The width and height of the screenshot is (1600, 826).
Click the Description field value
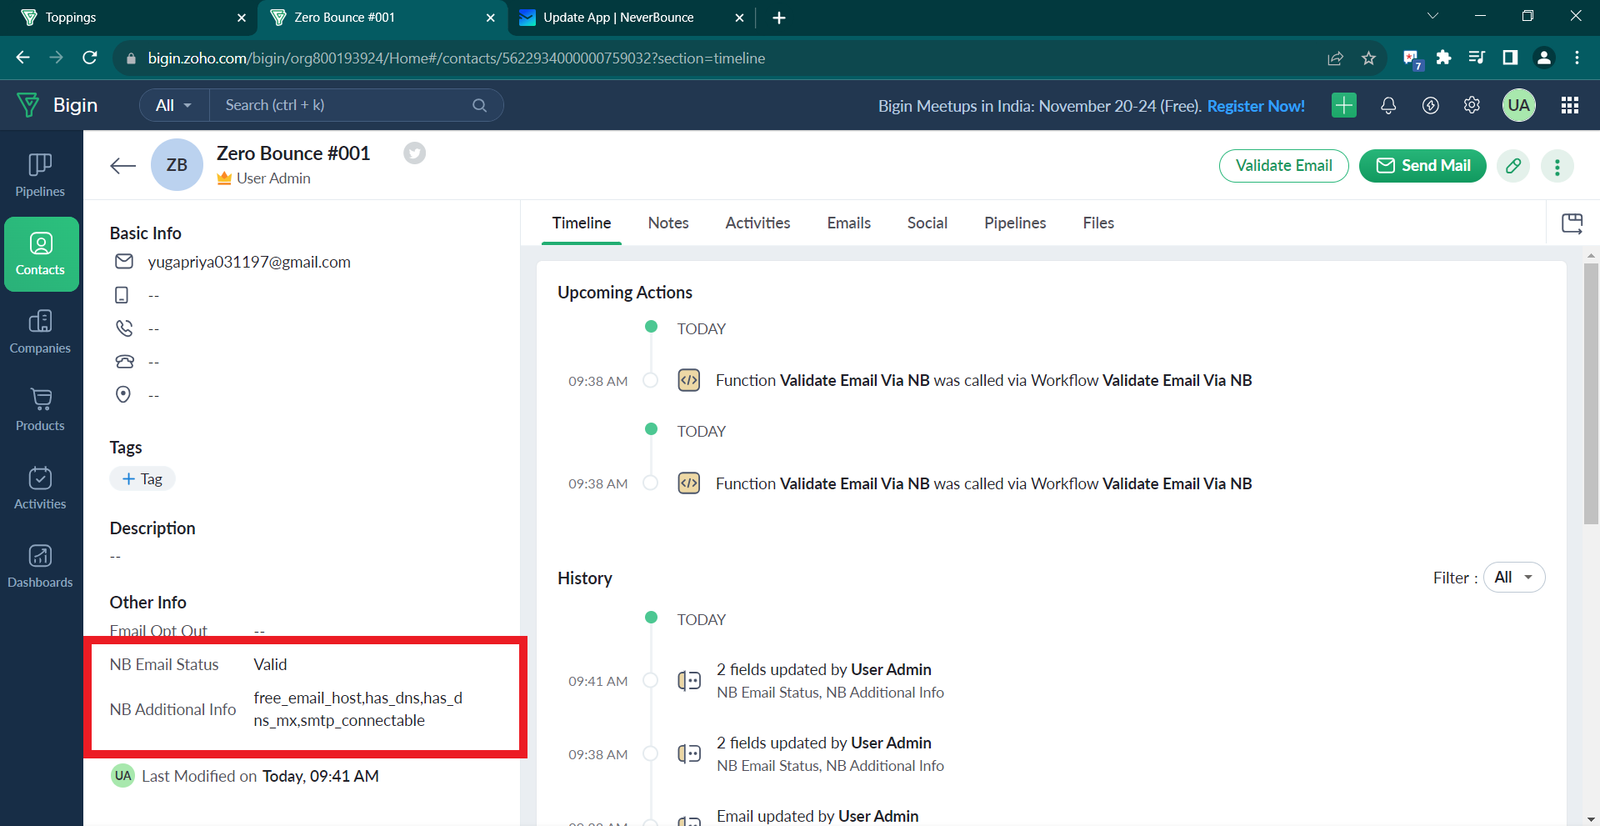[x=115, y=556]
